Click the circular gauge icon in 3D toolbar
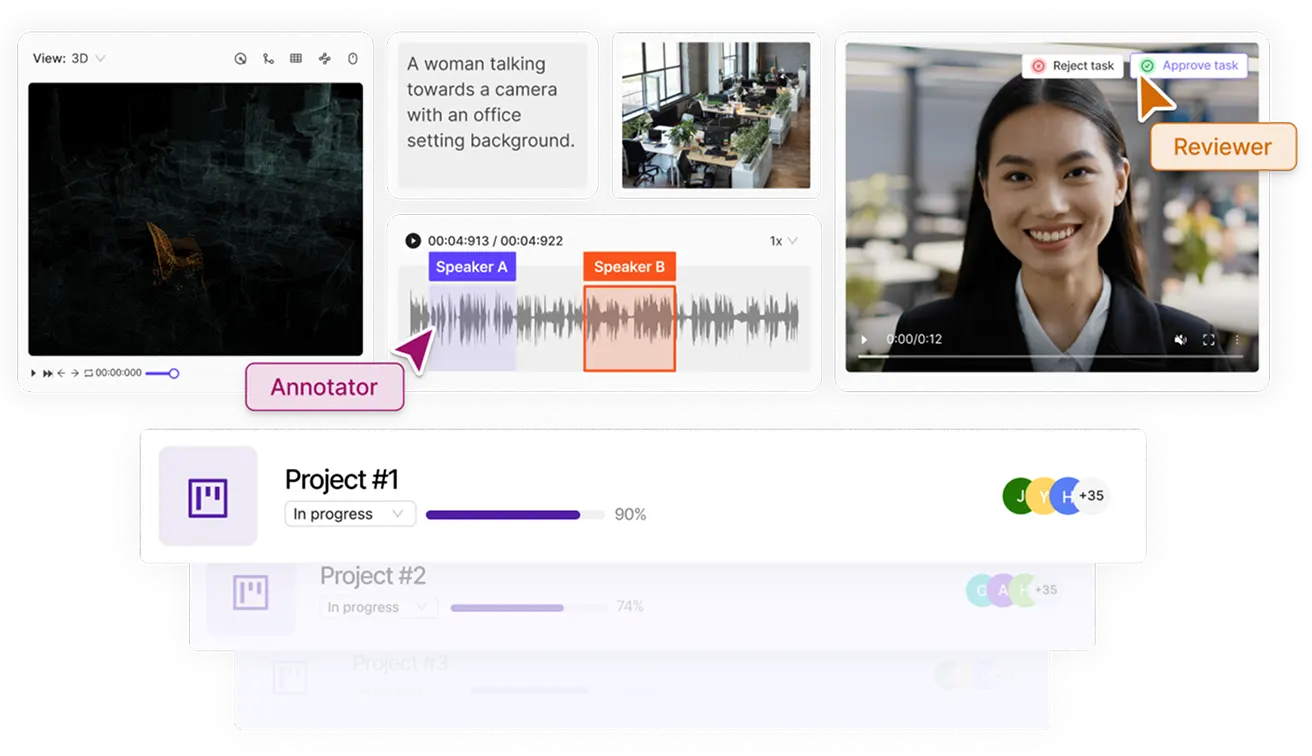Viewport: 1312px width, 756px height. [240, 59]
